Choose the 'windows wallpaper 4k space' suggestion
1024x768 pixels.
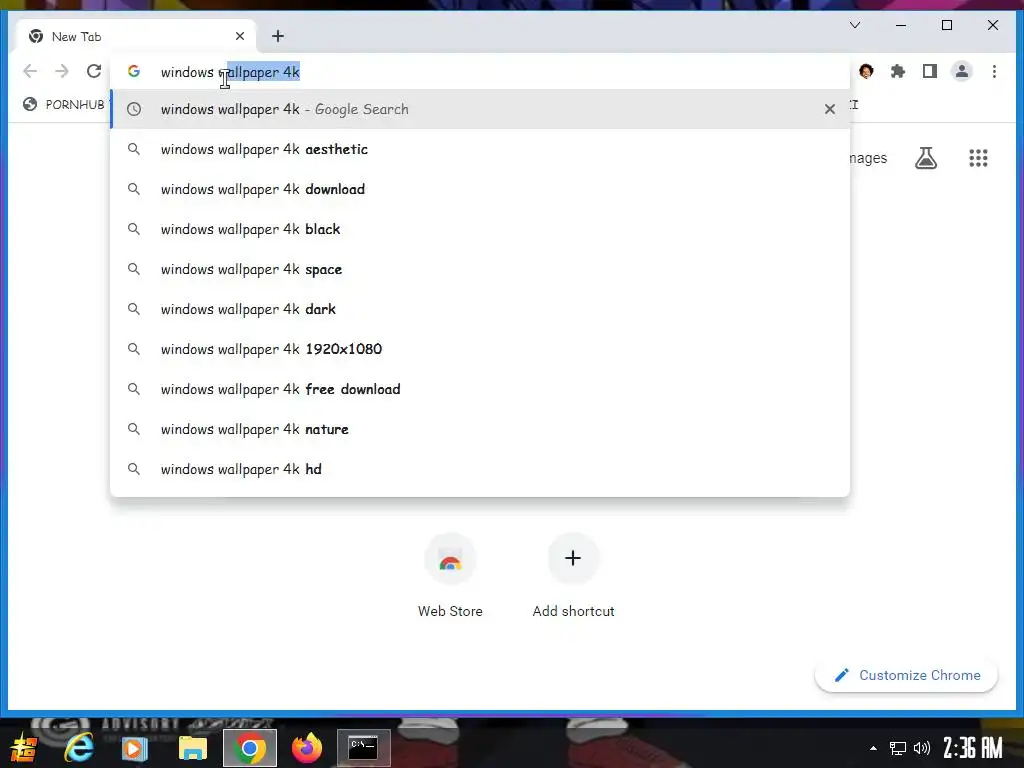pyautogui.click(x=480, y=269)
